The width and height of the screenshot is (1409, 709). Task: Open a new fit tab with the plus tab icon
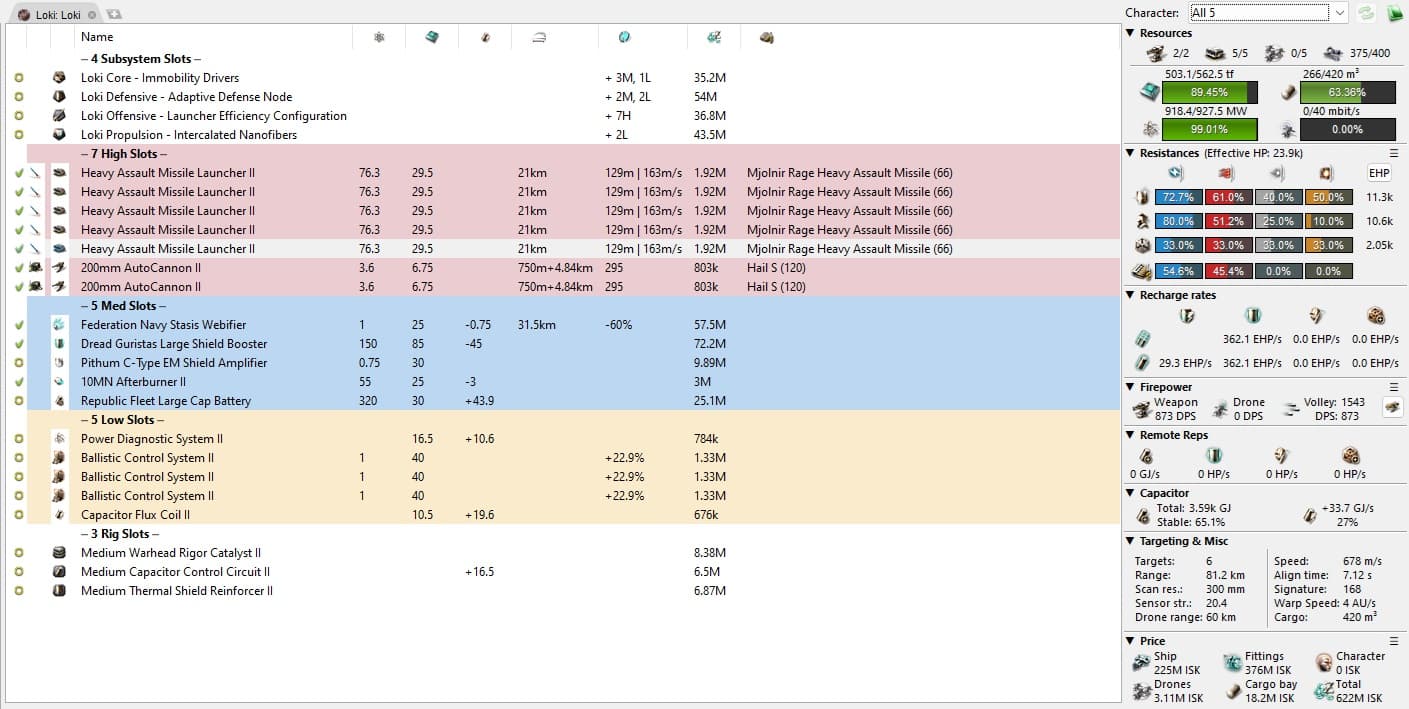(x=114, y=15)
